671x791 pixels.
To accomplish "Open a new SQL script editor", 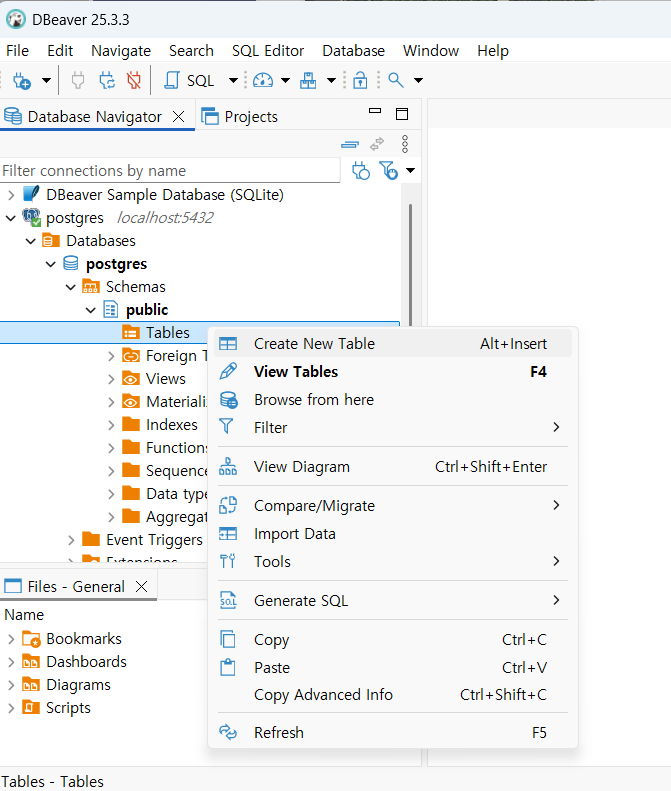I will pos(189,80).
